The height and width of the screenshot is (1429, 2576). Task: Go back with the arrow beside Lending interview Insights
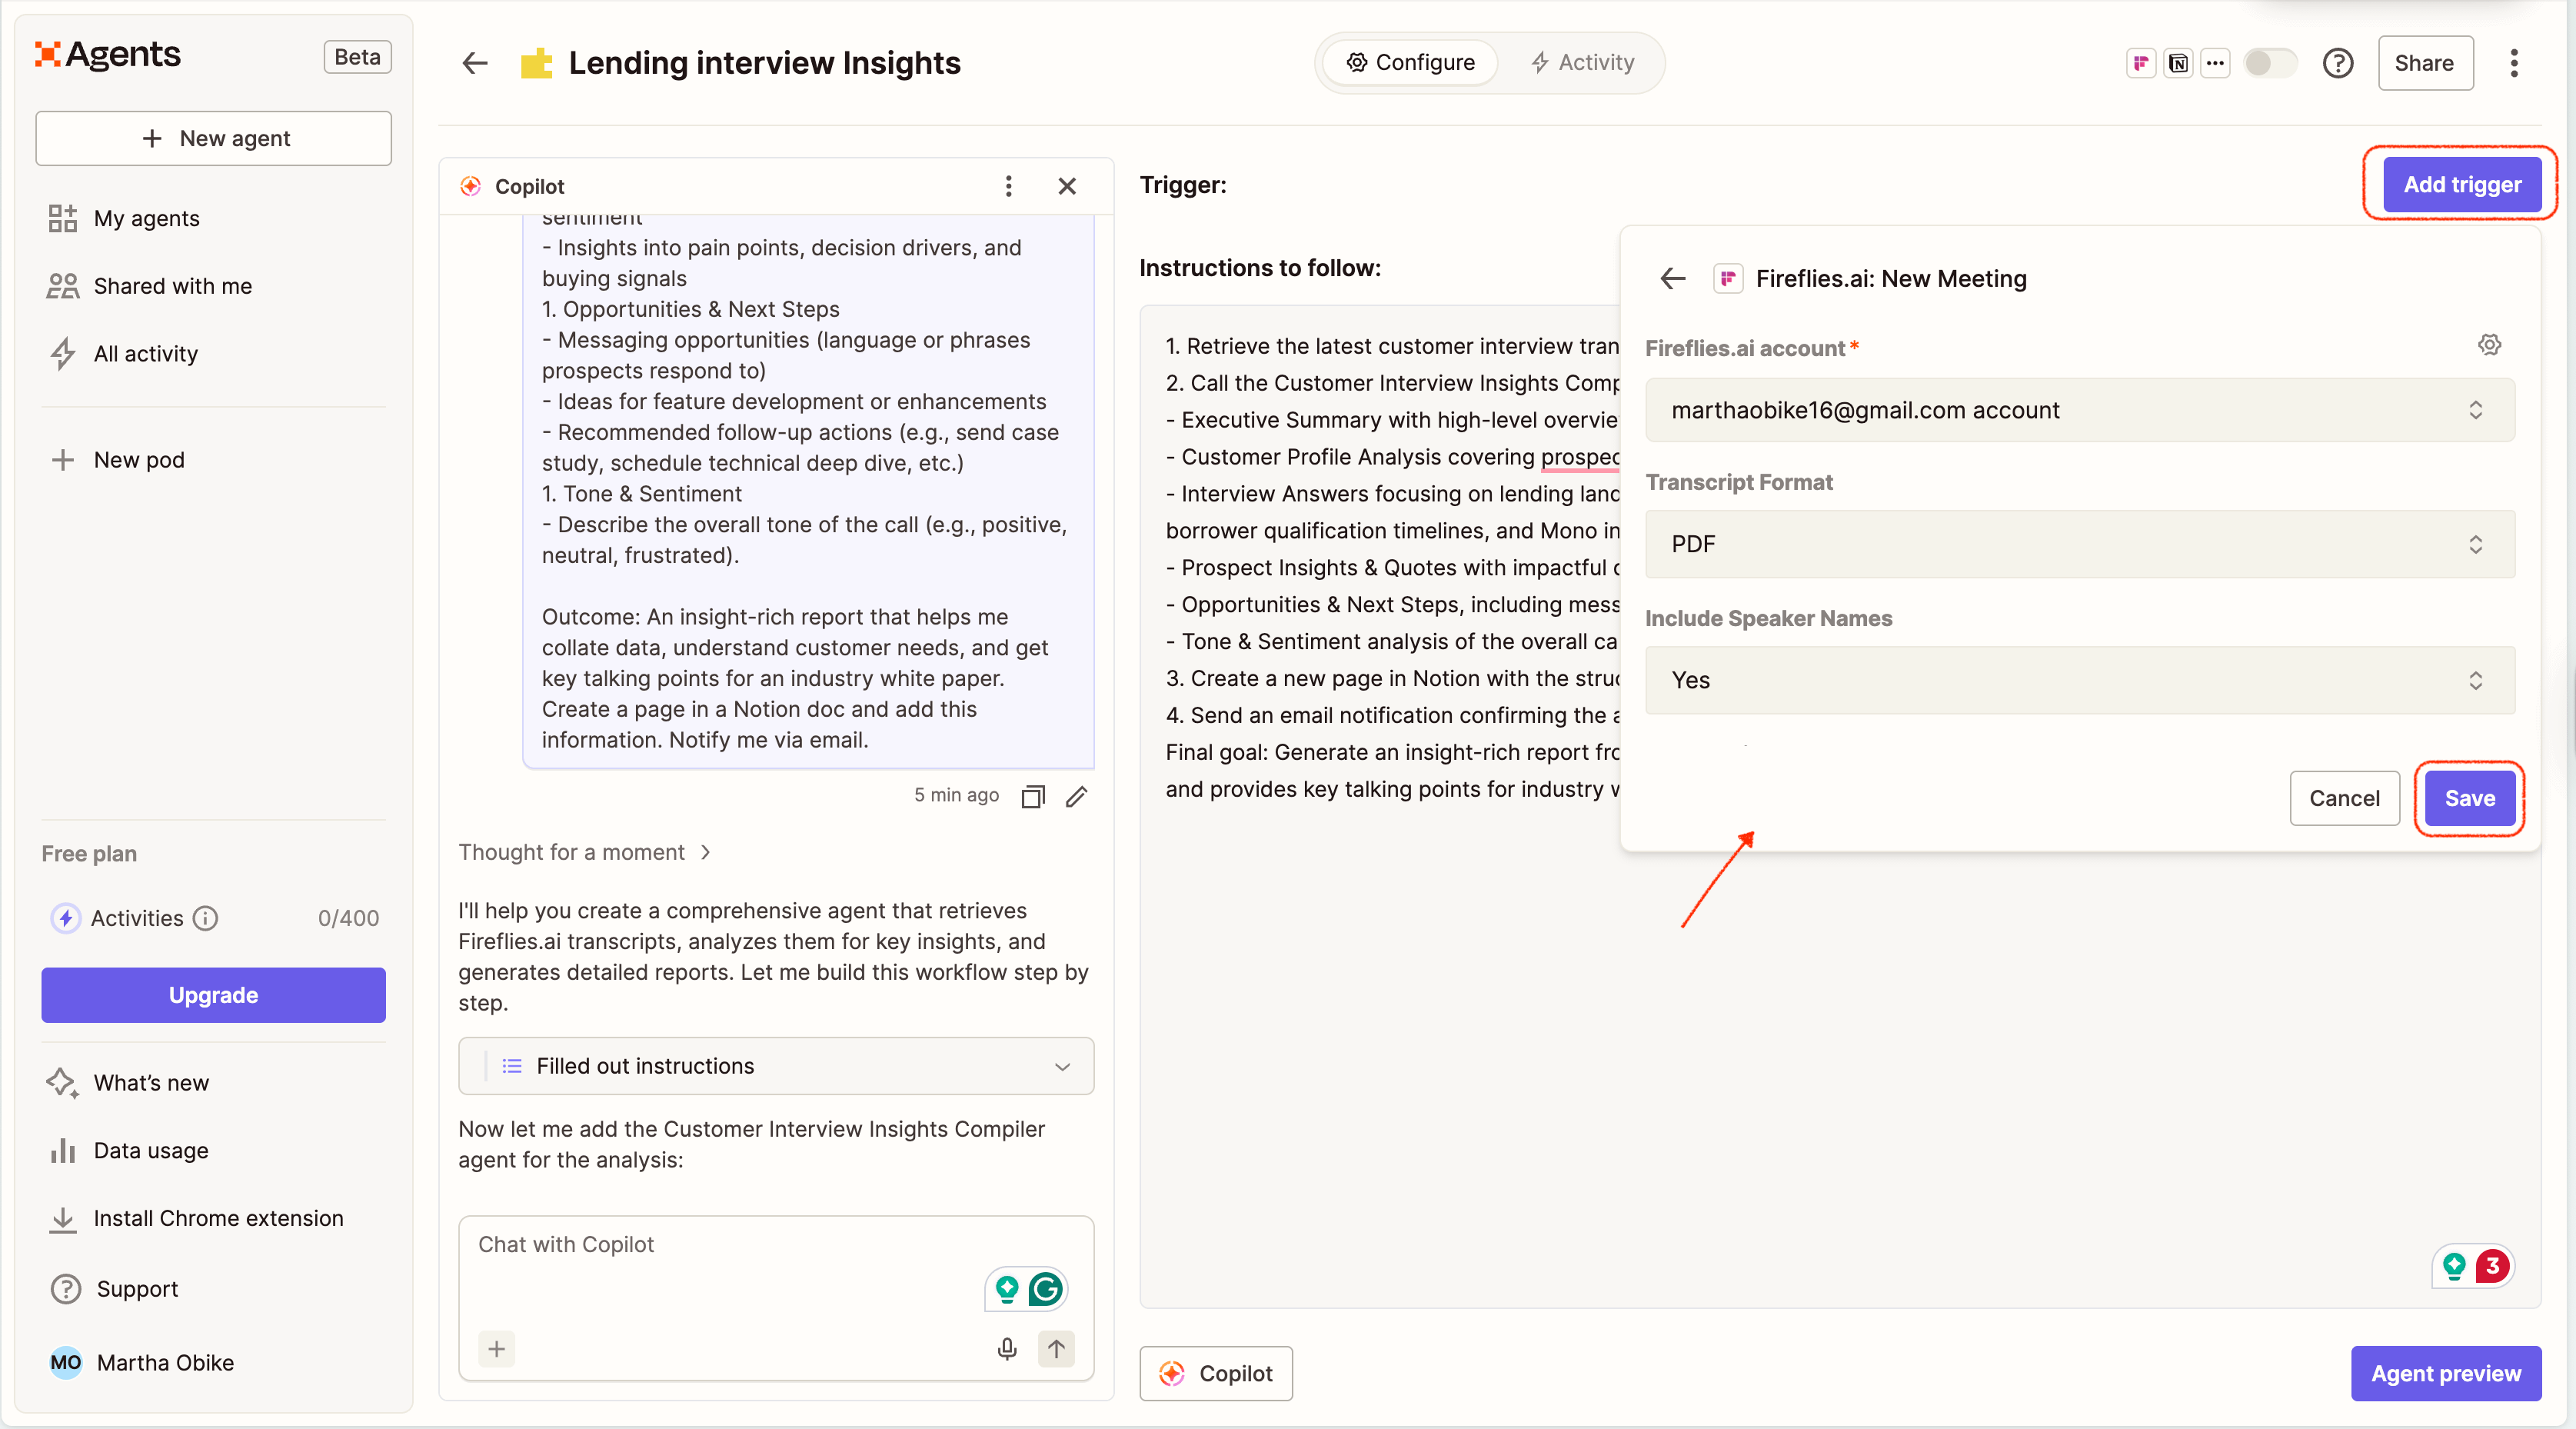pyautogui.click(x=475, y=63)
